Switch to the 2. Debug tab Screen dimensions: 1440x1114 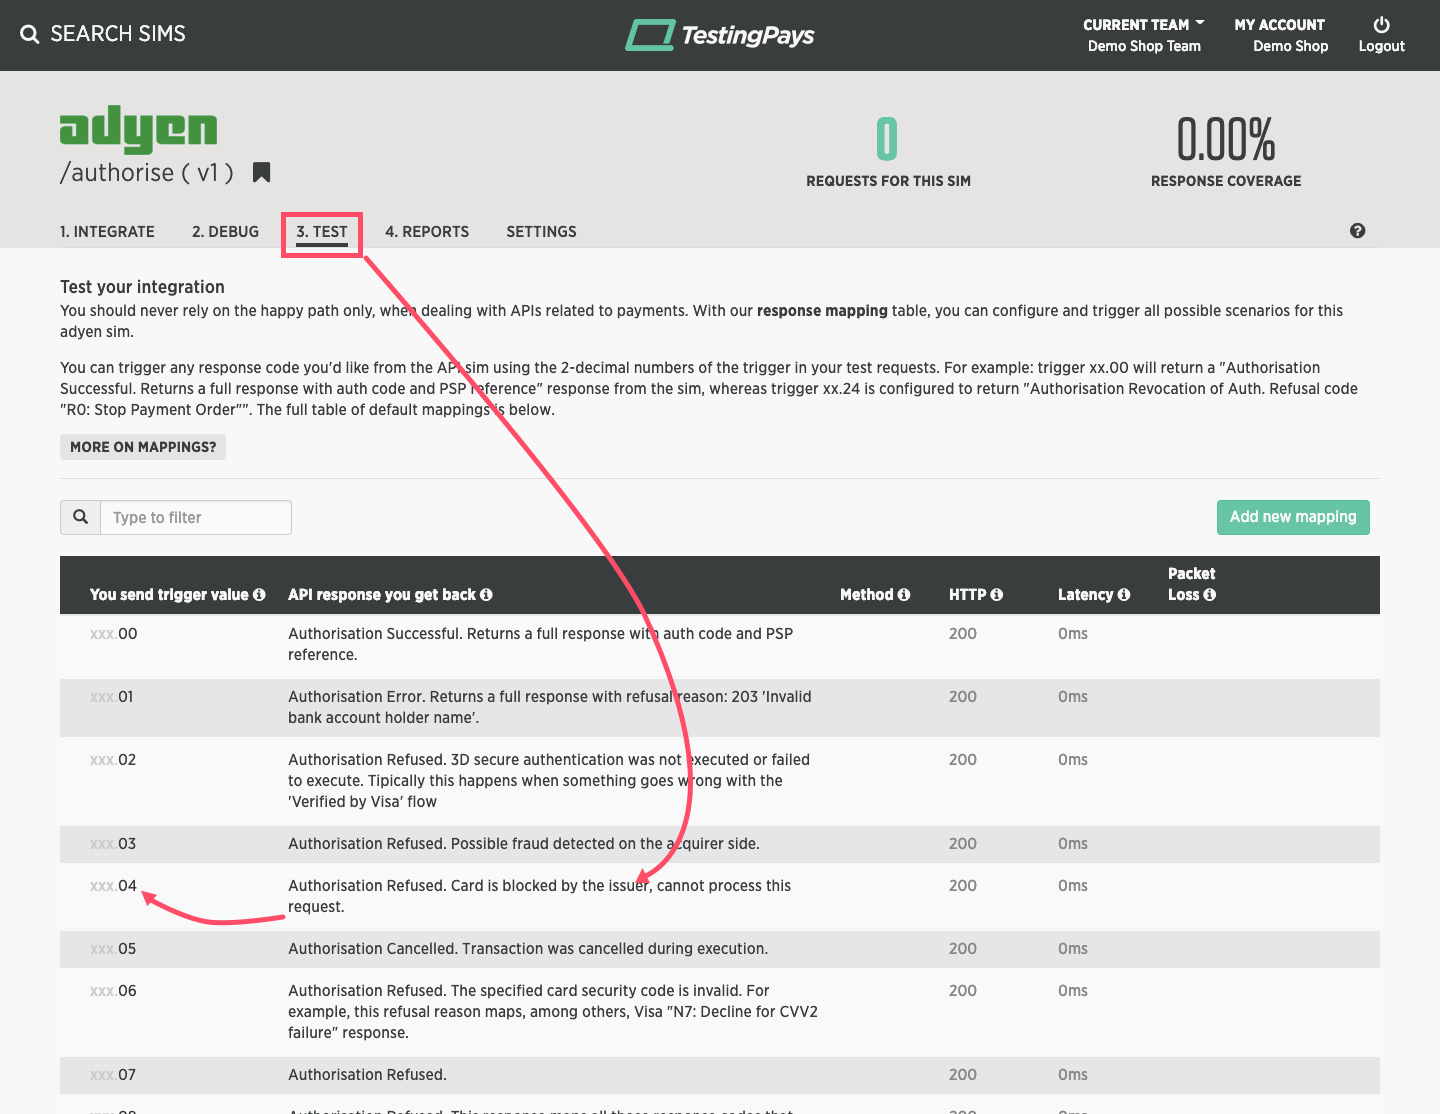(x=225, y=232)
